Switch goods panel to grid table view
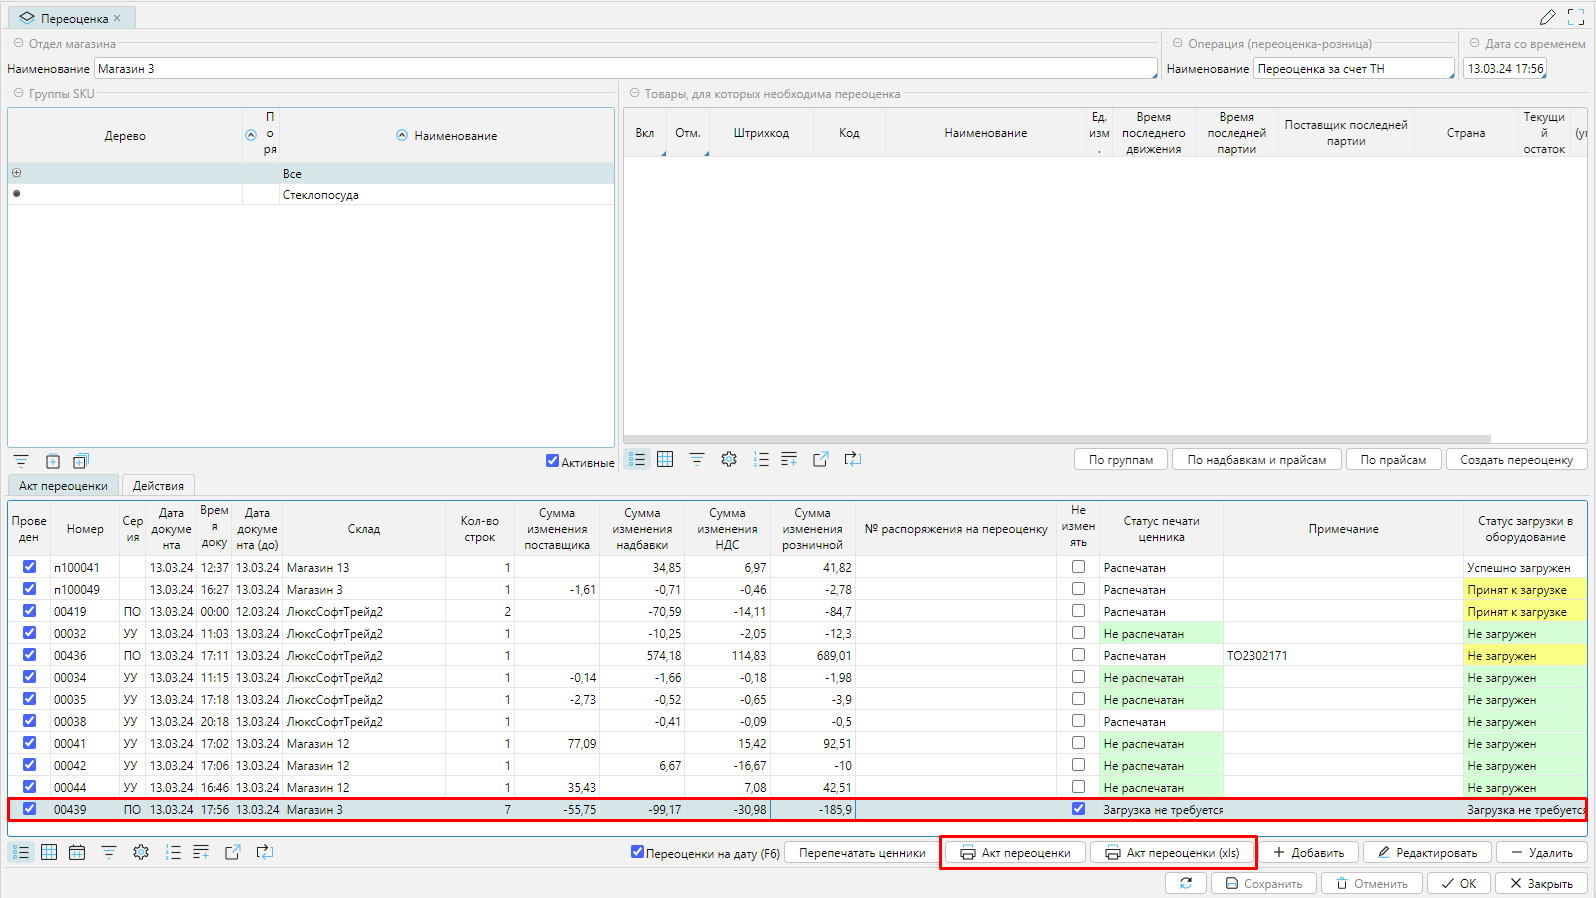The image size is (1596, 898). click(x=665, y=459)
